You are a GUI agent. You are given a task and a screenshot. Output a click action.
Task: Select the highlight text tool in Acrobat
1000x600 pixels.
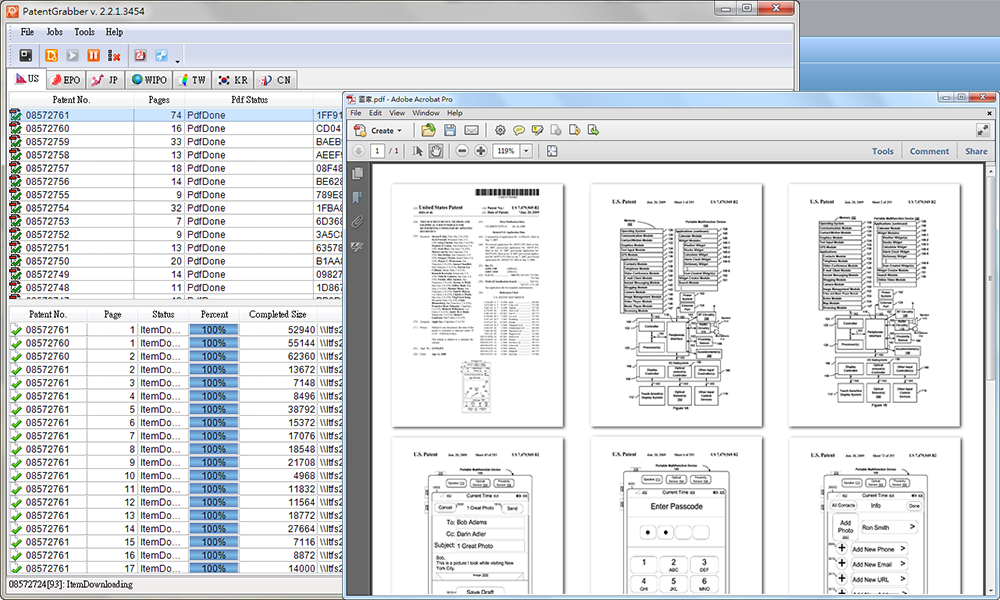(538, 130)
